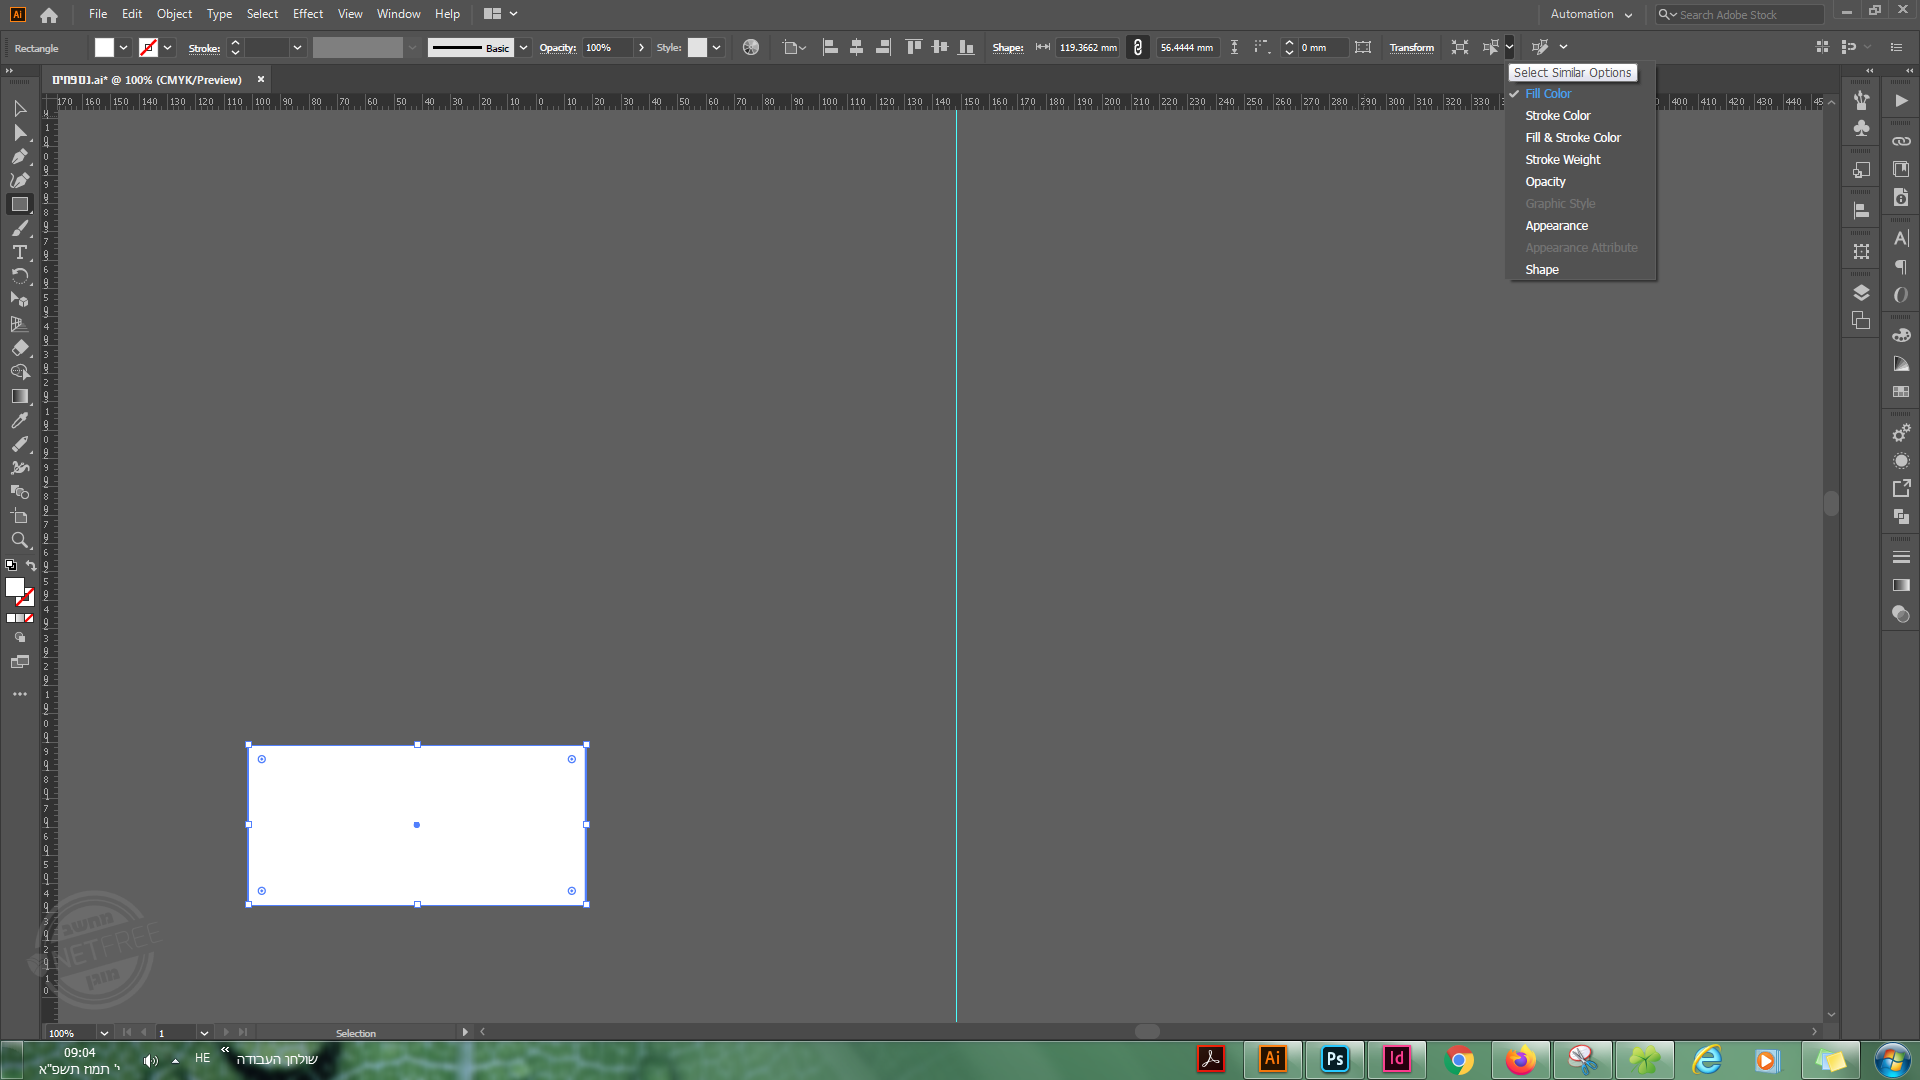Click the white fill color swatch
This screenshot has width=1920, height=1080.
tap(104, 47)
